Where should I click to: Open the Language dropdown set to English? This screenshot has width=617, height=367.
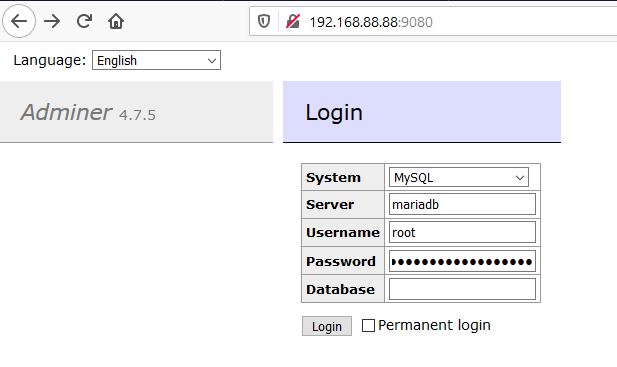[x=156, y=60]
